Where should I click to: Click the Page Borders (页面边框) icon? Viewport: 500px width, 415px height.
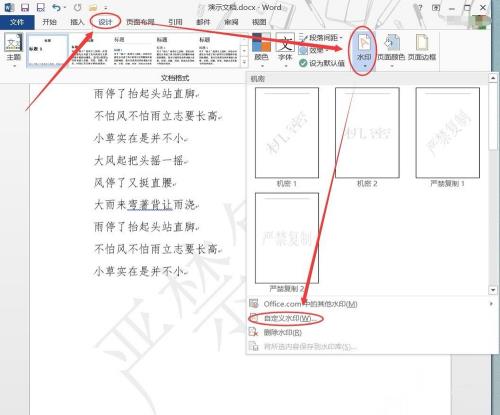pyautogui.click(x=422, y=48)
